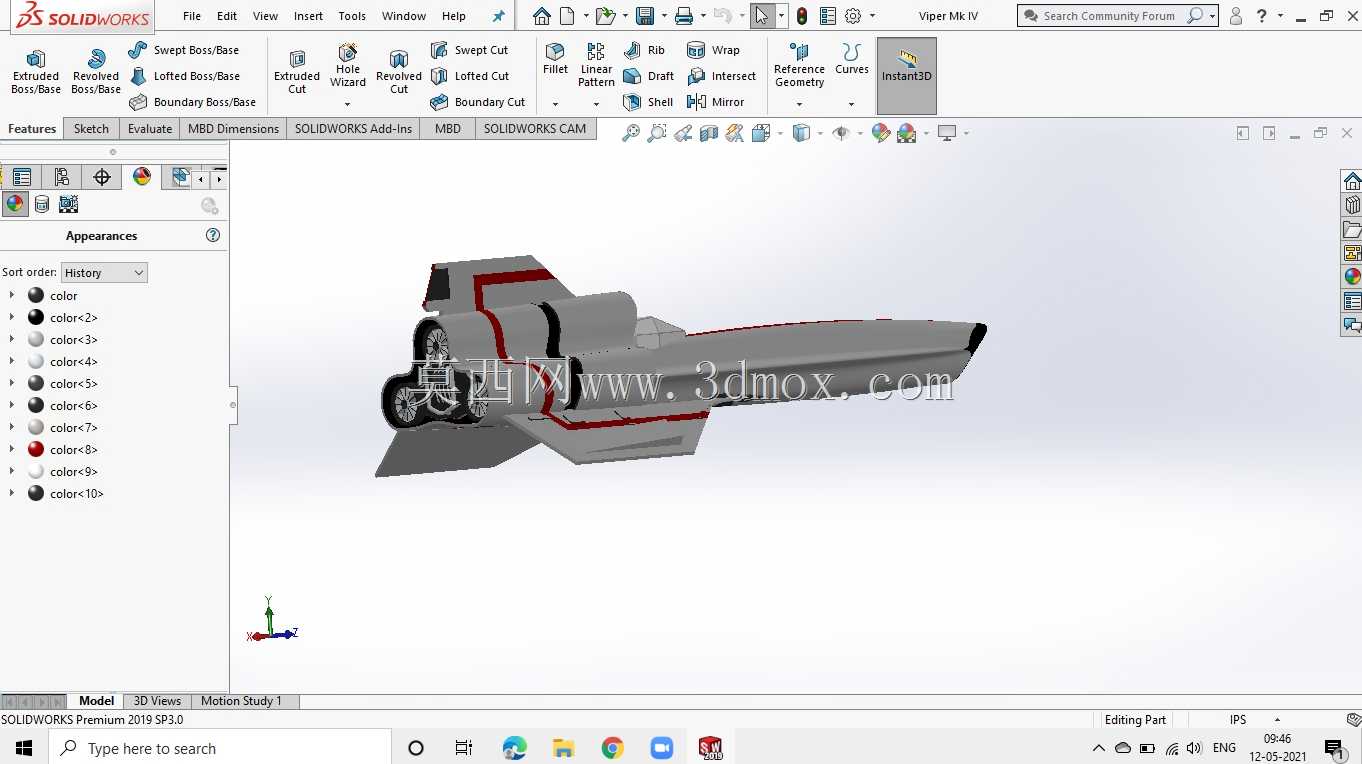The height and width of the screenshot is (764, 1362).
Task: Select the Linear Pattern tool
Action: [x=596, y=66]
